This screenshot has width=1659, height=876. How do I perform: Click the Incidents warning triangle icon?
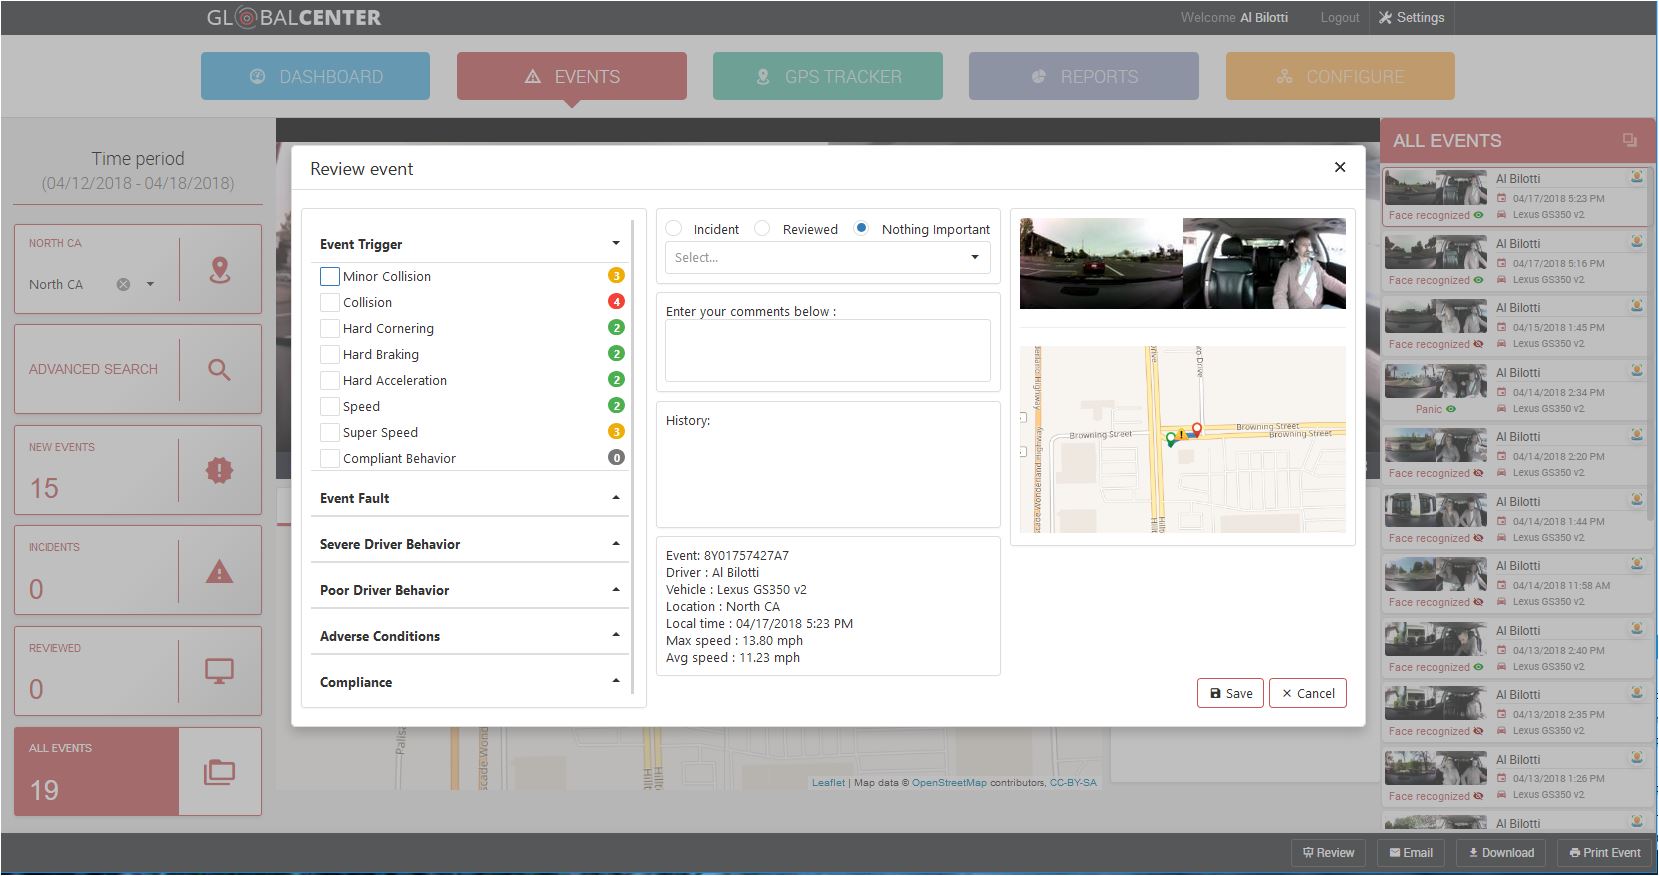click(x=219, y=571)
